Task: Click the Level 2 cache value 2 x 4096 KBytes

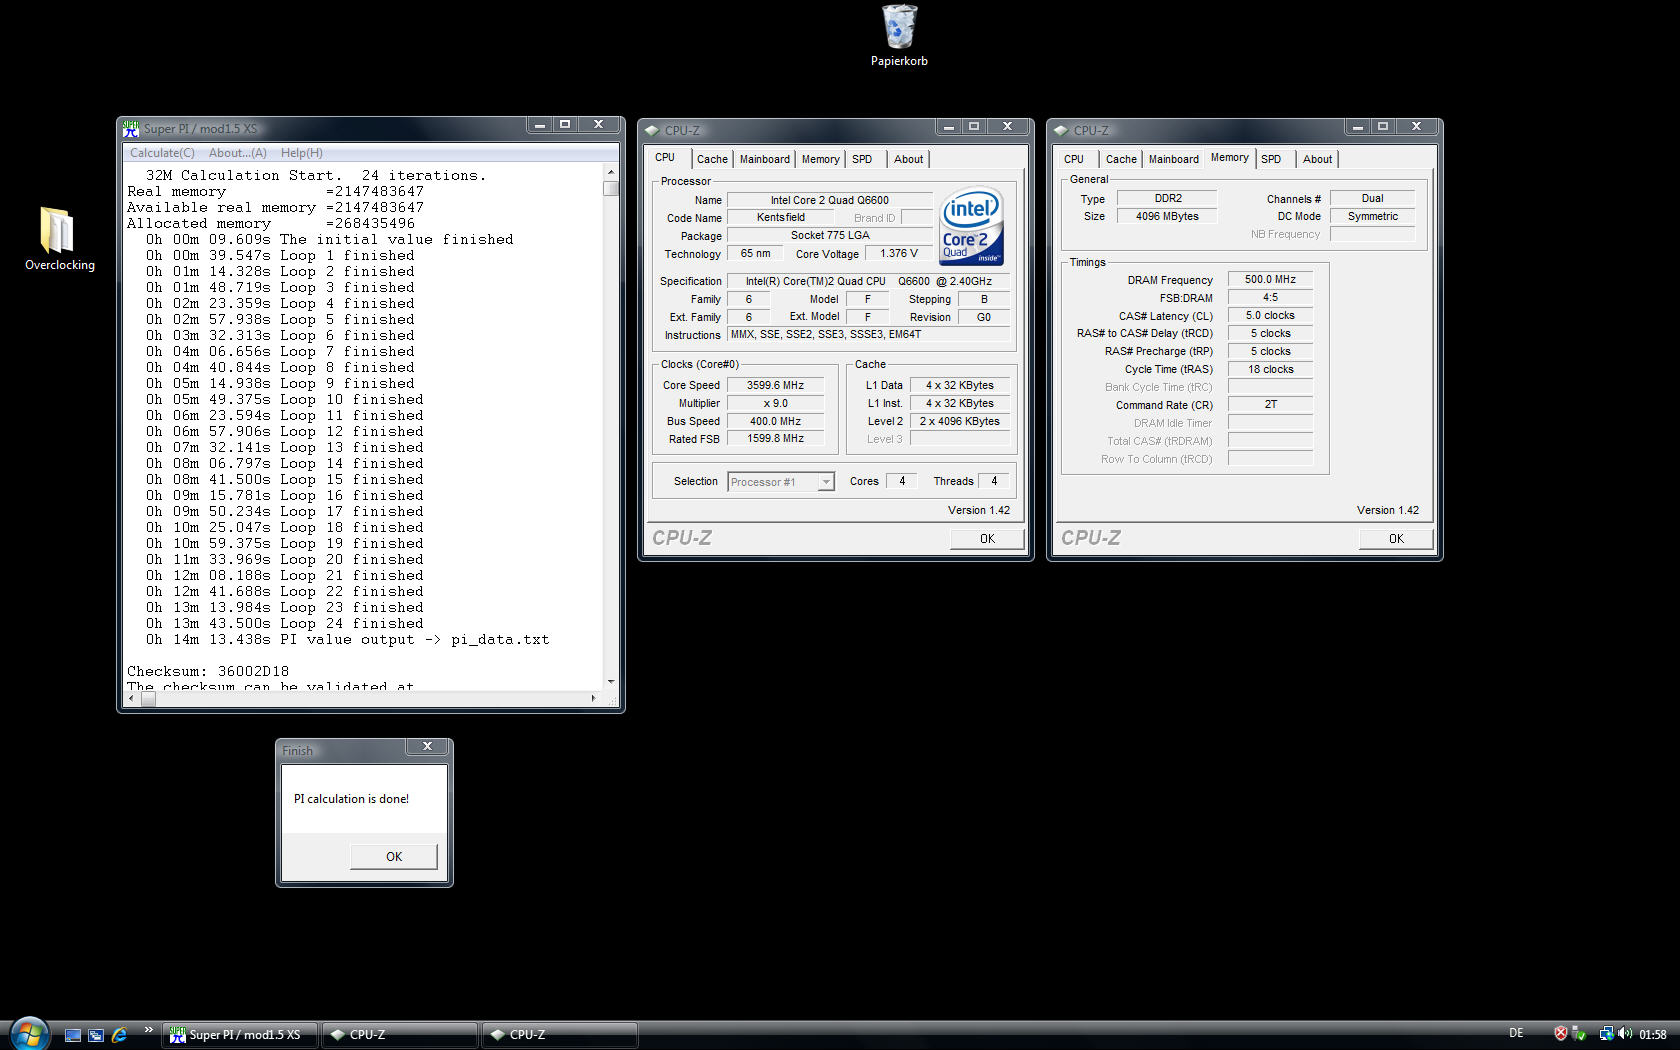Action: 960,421
